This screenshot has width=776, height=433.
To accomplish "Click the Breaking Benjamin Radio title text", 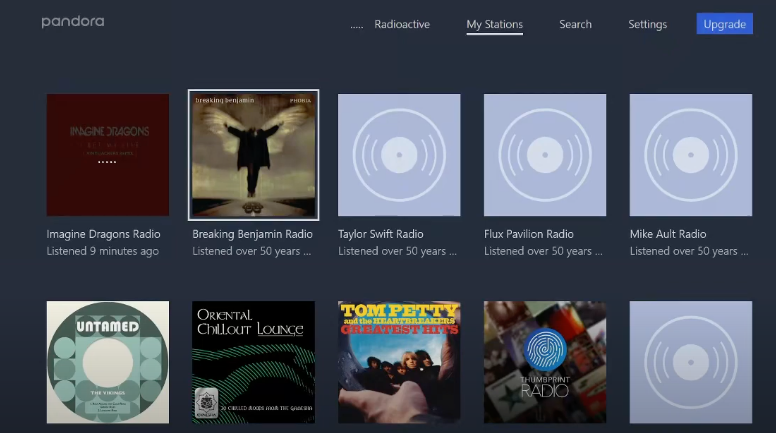I will 252,234.
